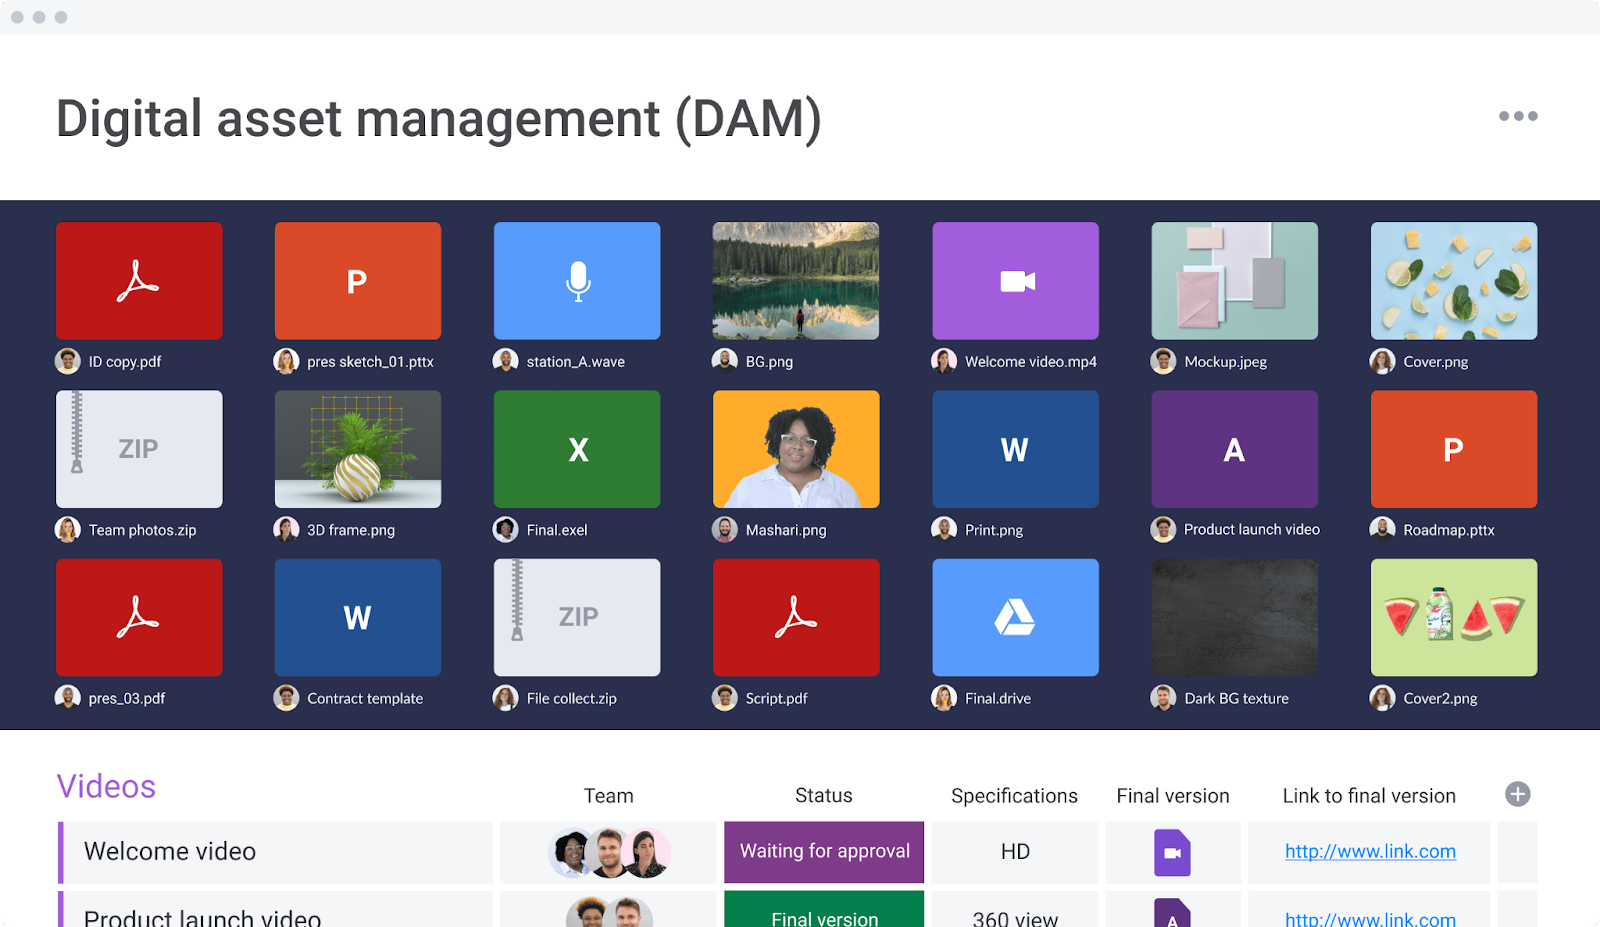Open the BG.png forest lake thumbnail
This screenshot has height=927, width=1600.
796,281
